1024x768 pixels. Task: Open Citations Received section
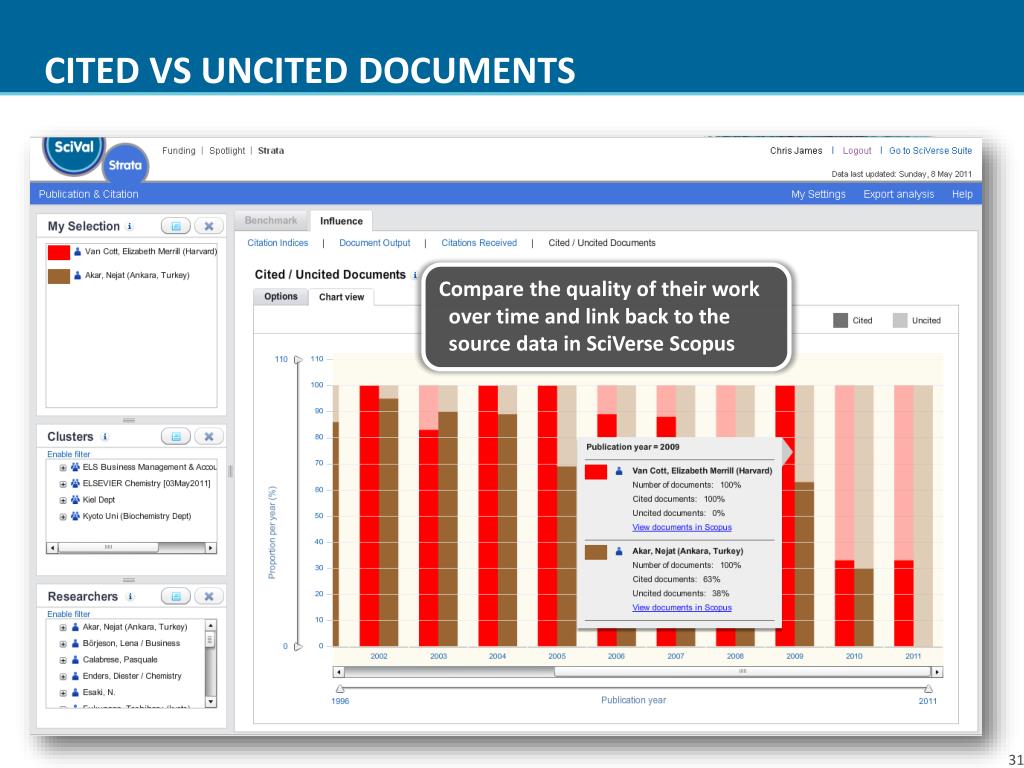tap(479, 243)
